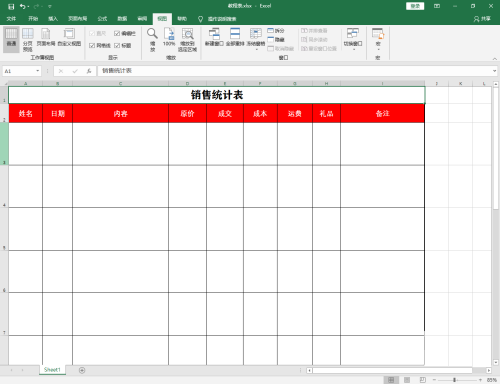This screenshot has height=384, width=500.
Task: Click the Share (共享) button
Action: 482,19
